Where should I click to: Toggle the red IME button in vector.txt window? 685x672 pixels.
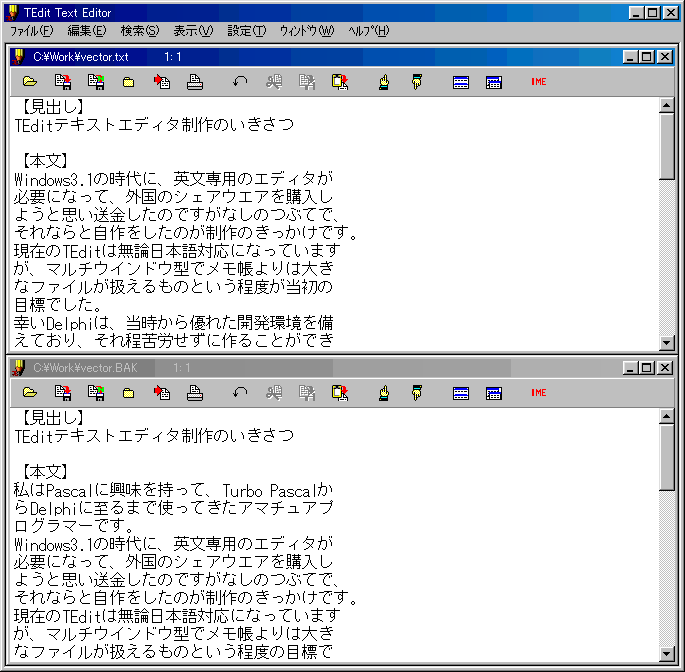(x=539, y=82)
